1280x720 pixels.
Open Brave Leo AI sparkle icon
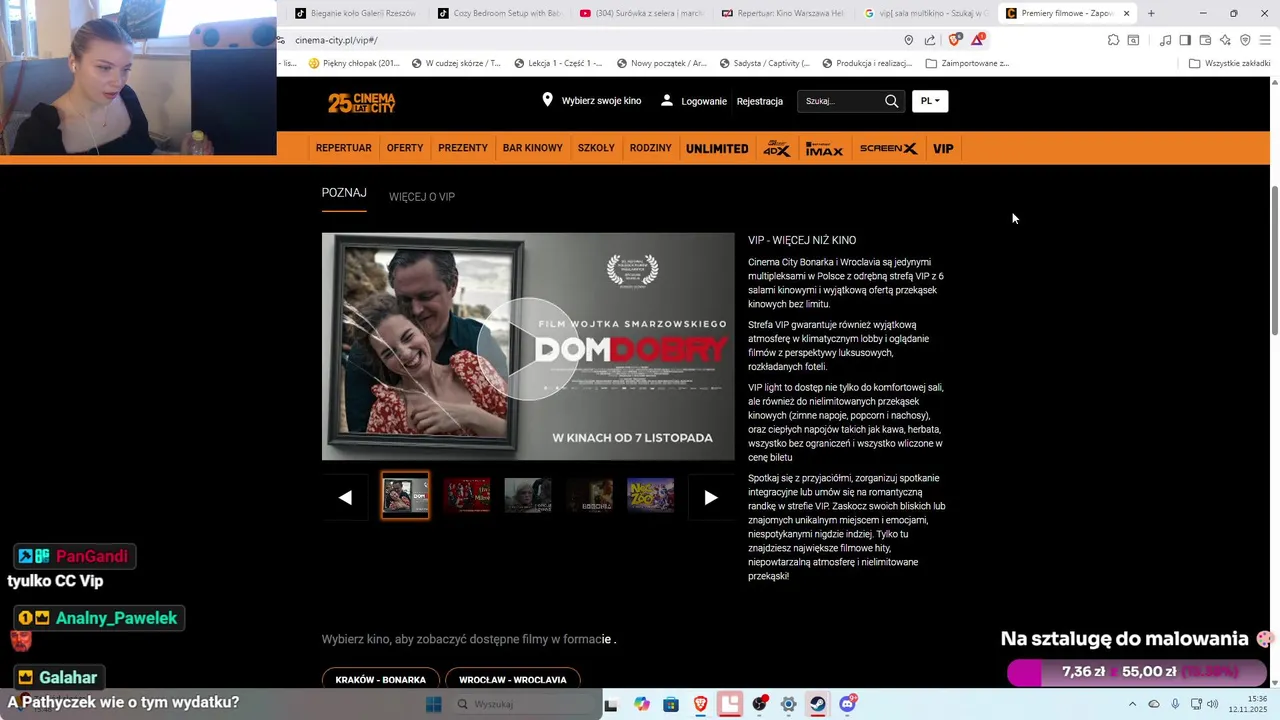click(1225, 40)
